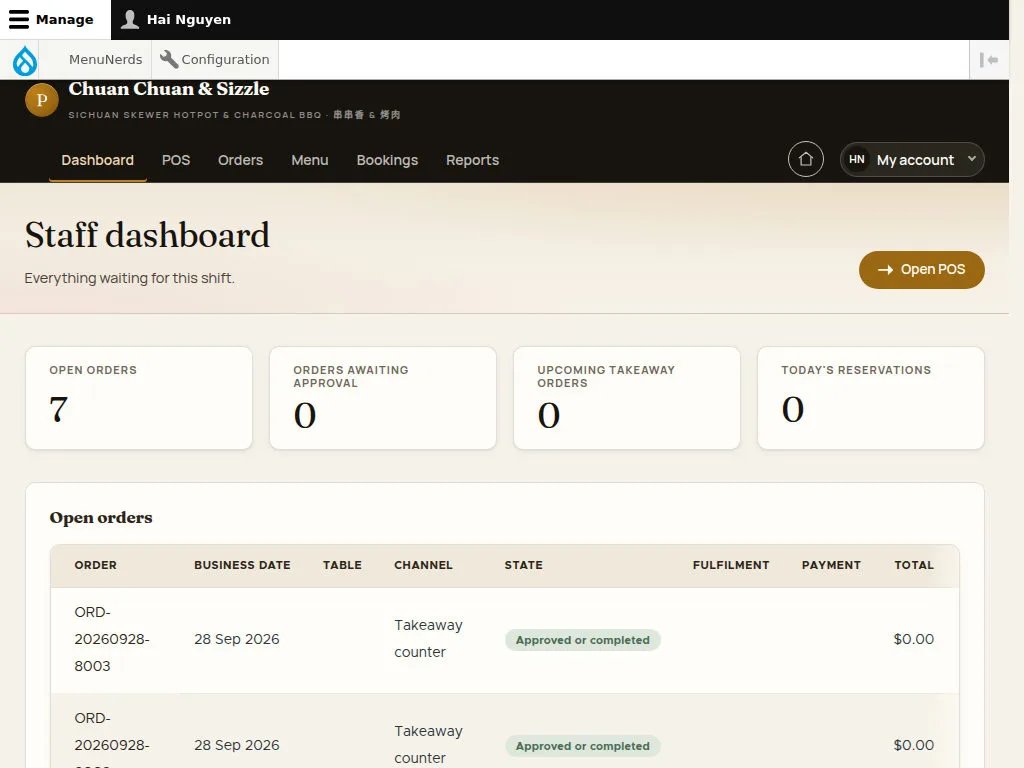Click the Order column header
This screenshot has height=768, width=1024.
pyautogui.click(x=95, y=566)
